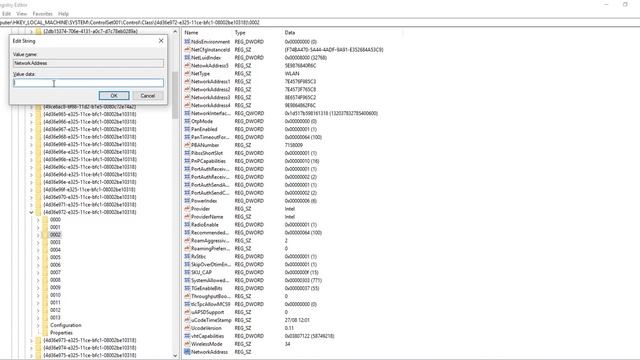Image resolution: width=640 pixels, height=360 pixels.
Task: Select the vhtCapabilities value name
Action: click(x=207, y=336)
